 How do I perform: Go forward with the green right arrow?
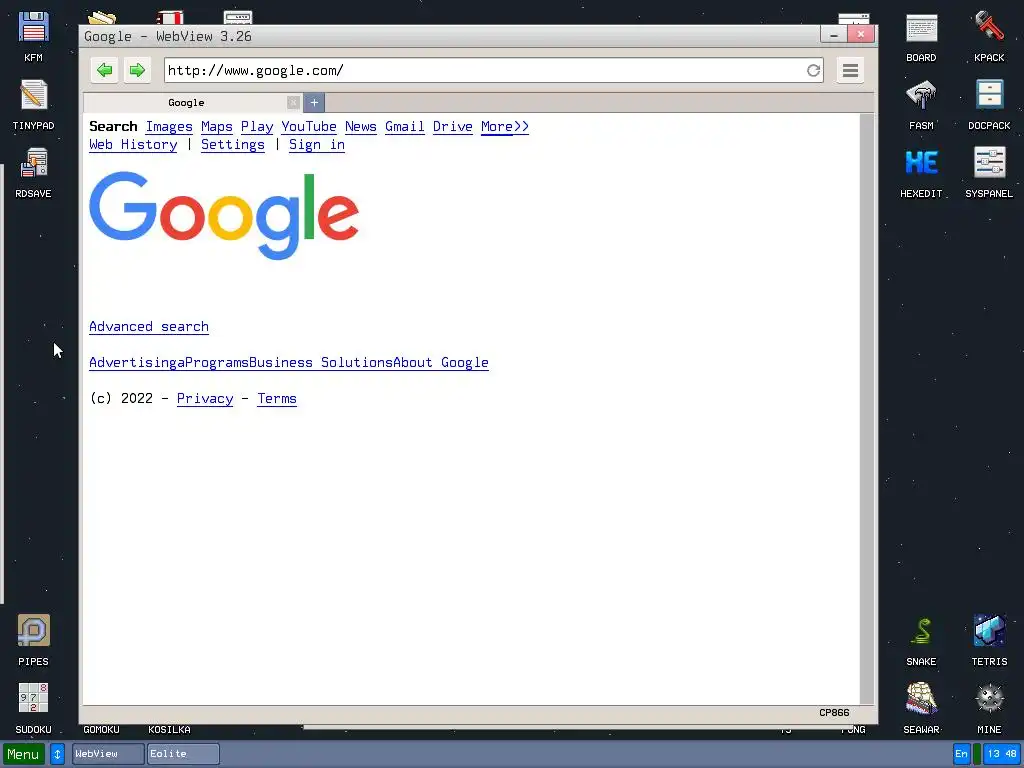point(137,70)
